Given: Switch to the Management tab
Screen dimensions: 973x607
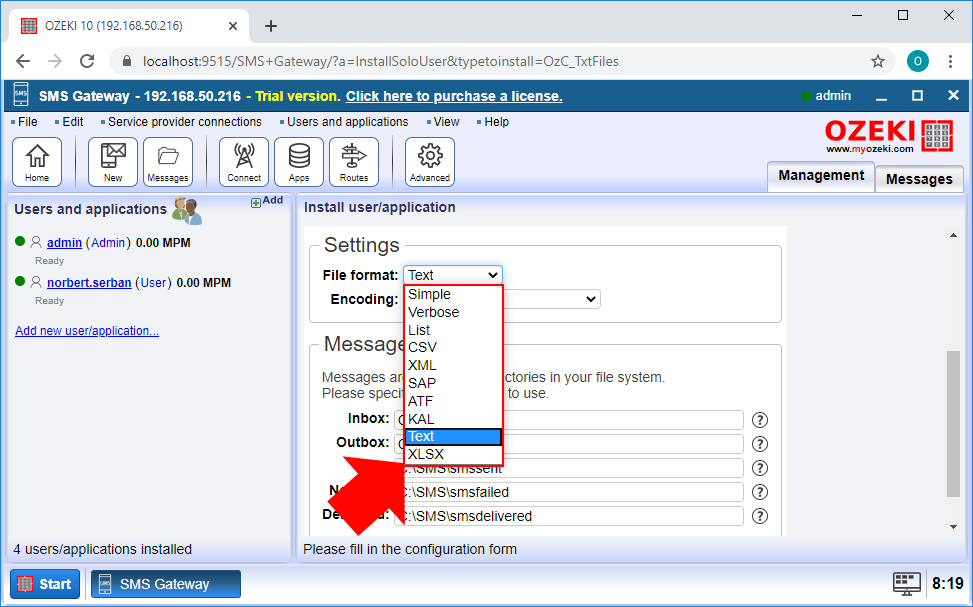Looking at the screenshot, I should [821, 176].
